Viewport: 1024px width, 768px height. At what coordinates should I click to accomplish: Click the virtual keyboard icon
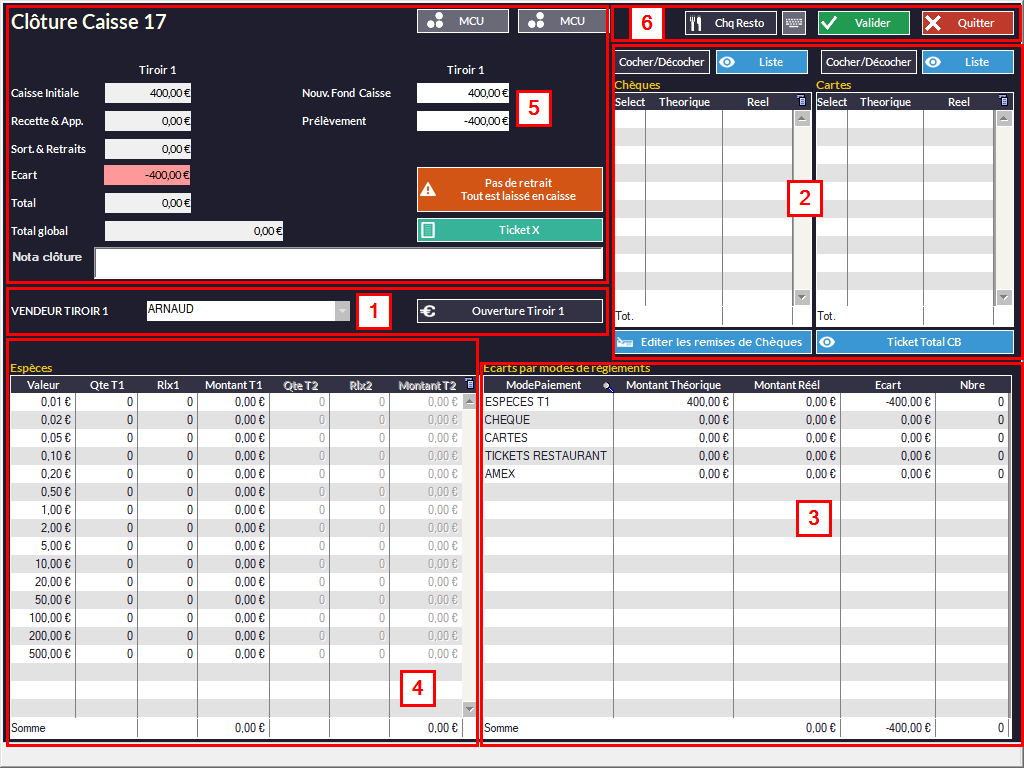tap(794, 23)
